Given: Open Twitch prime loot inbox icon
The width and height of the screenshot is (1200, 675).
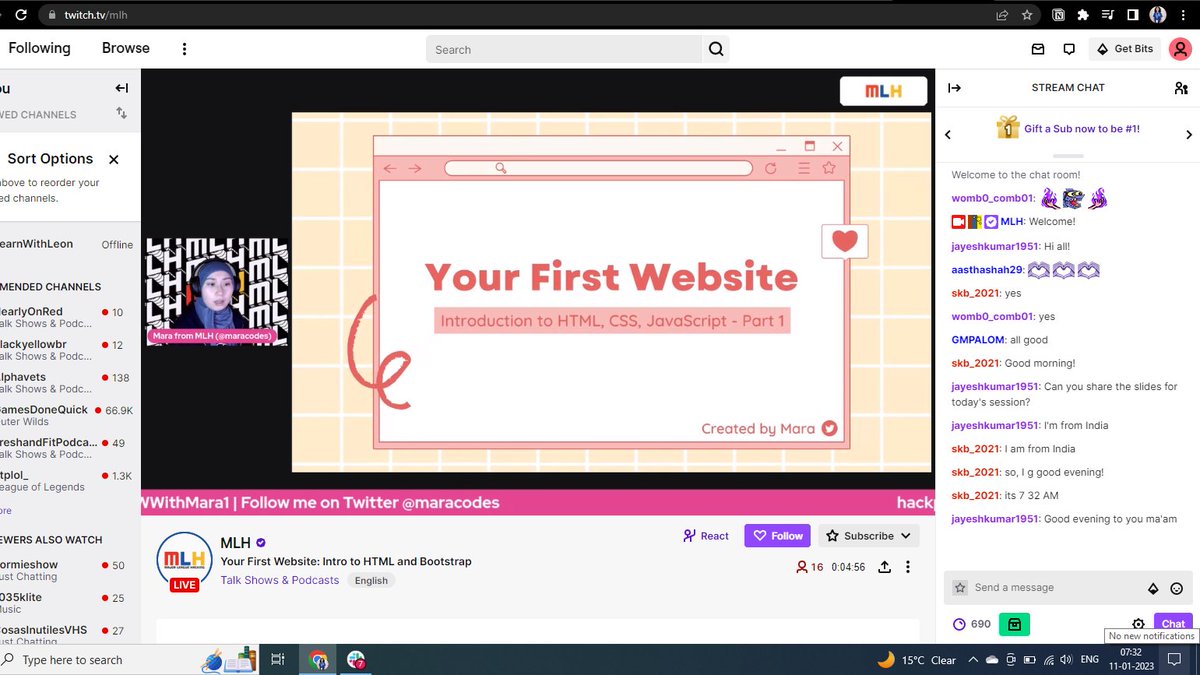Looking at the screenshot, I should 1038,49.
